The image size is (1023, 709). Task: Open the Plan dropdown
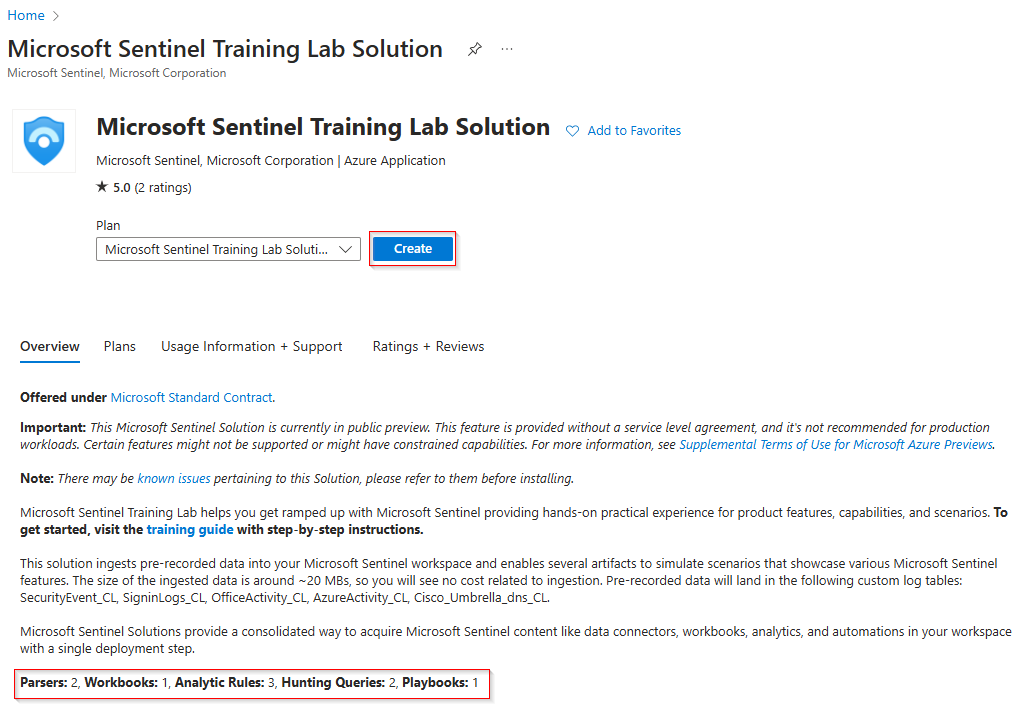point(228,249)
